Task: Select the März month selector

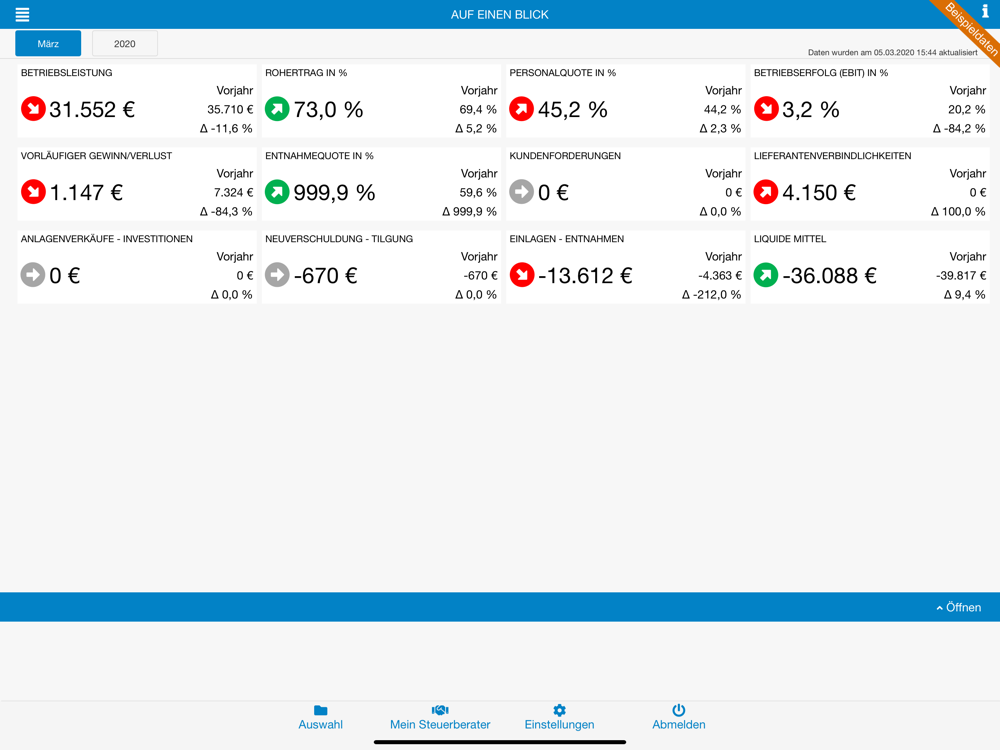Action: 48,43
